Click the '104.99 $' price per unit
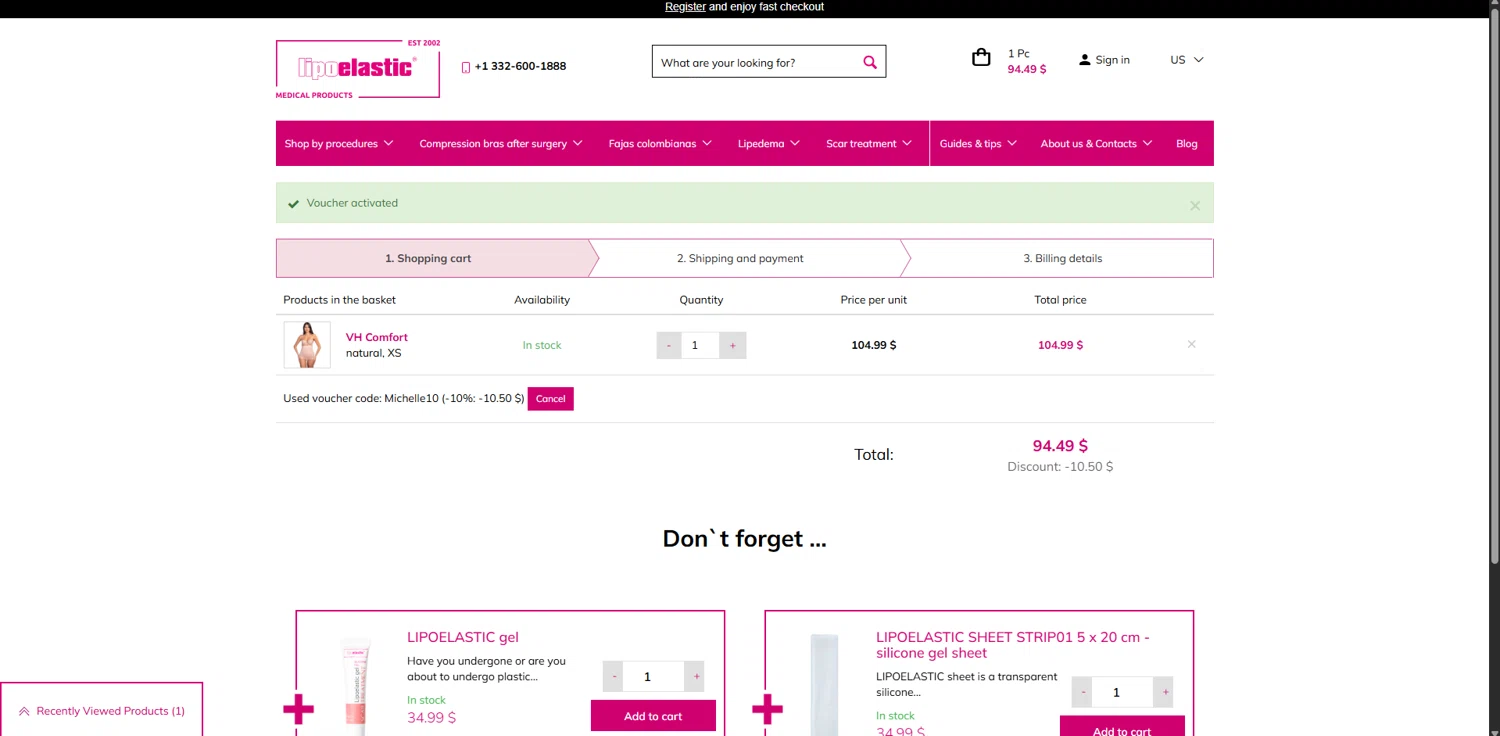The width and height of the screenshot is (1500, 736). click(x=874, y=345)
